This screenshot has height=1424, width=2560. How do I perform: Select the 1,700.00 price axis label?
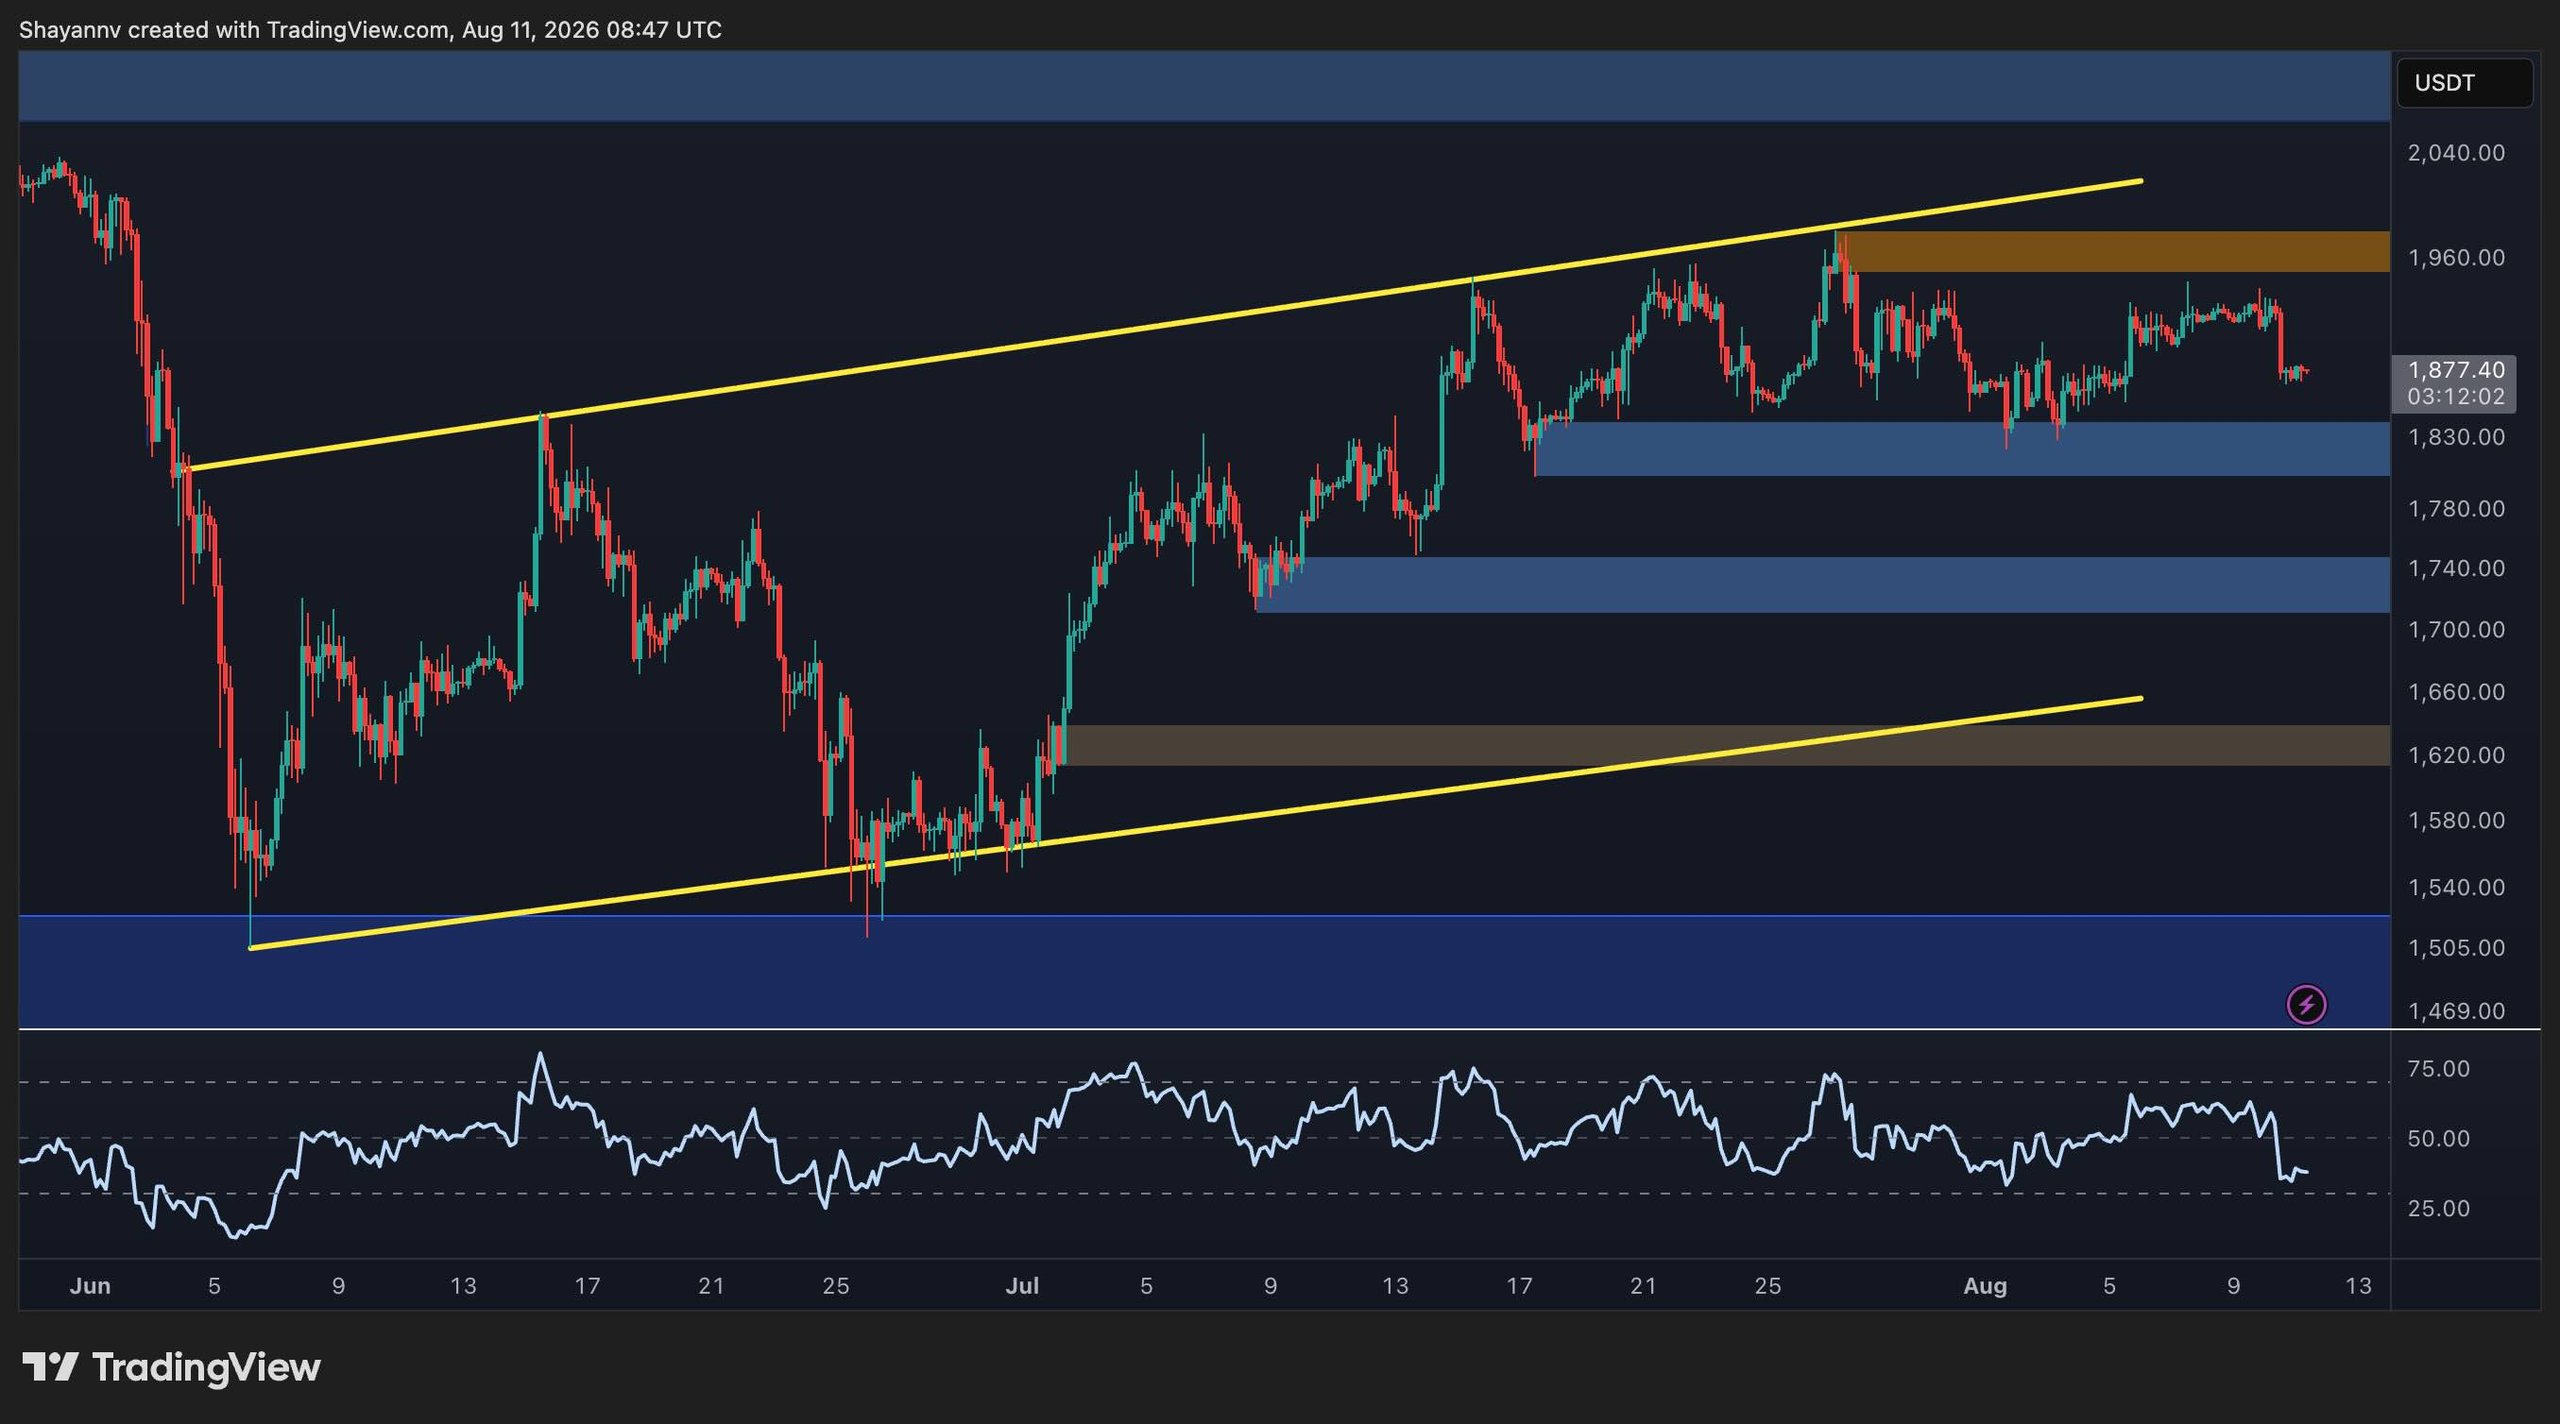(x=2456, y=630)
